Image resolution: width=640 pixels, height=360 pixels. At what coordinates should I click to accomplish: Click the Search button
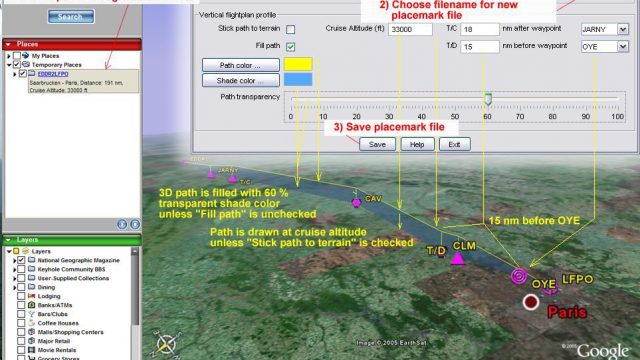click(71, 16)
